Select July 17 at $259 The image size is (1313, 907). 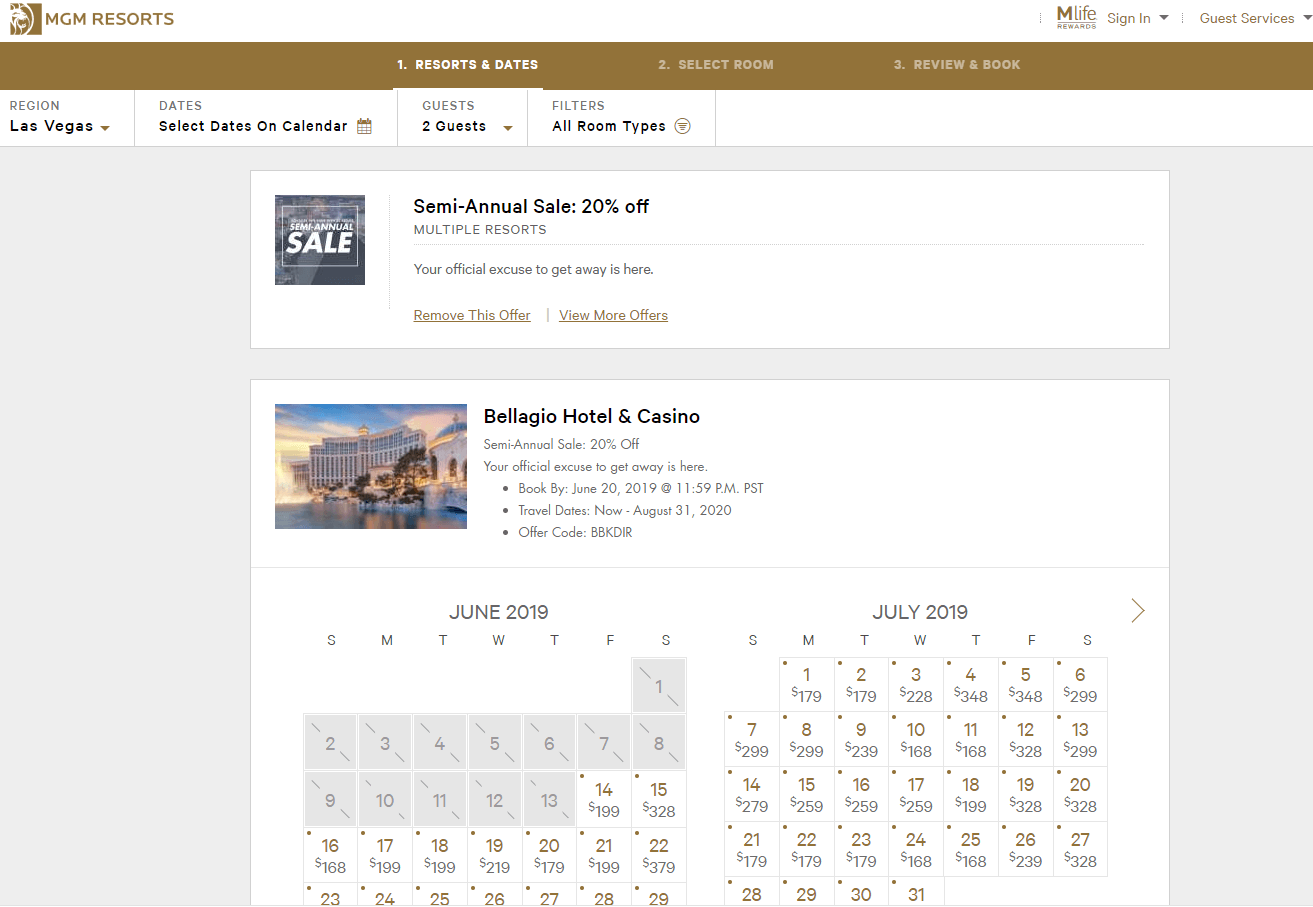coord(916,794)
